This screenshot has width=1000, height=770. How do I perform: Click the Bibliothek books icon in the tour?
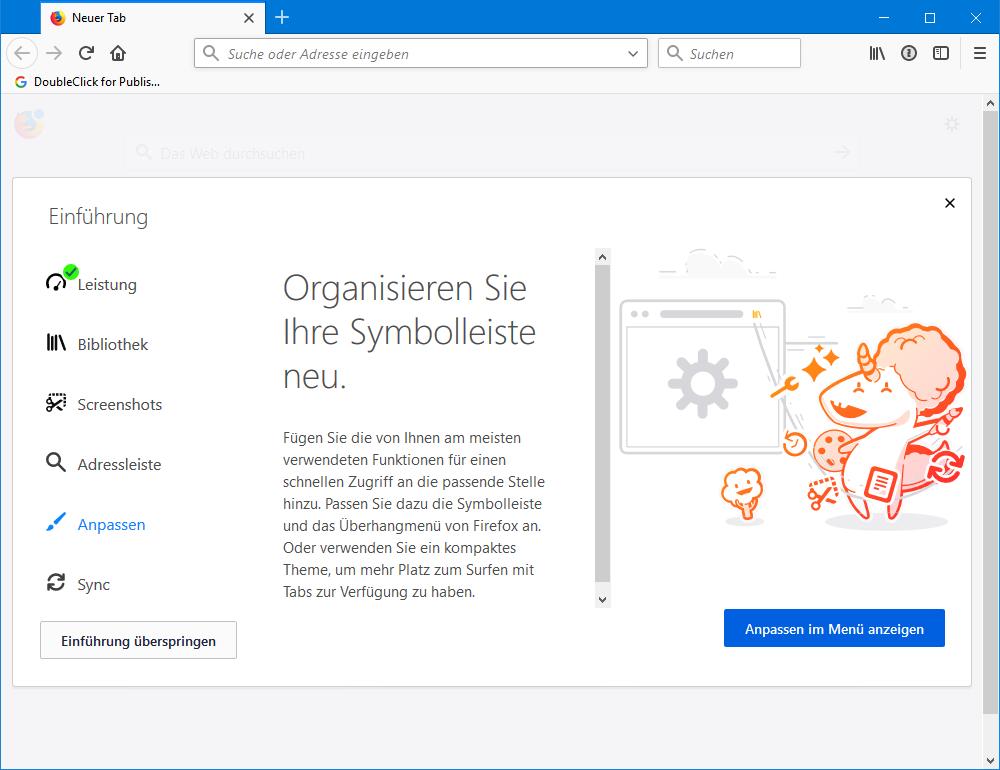pyautogui.click(x=56, y=343)
